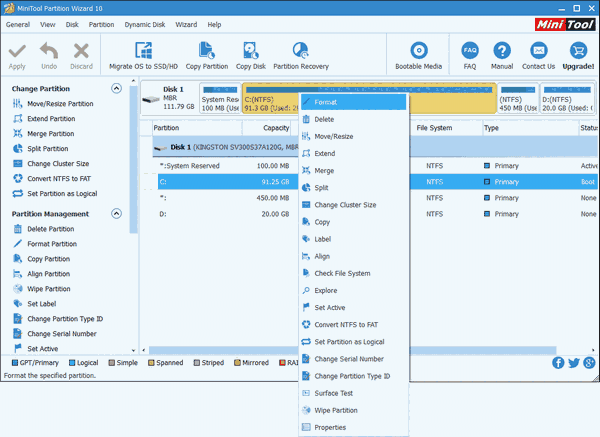This screenshot has height=437, width=600.
Task: Choose Format in the context menu
Action: click(x=326, y=102)
